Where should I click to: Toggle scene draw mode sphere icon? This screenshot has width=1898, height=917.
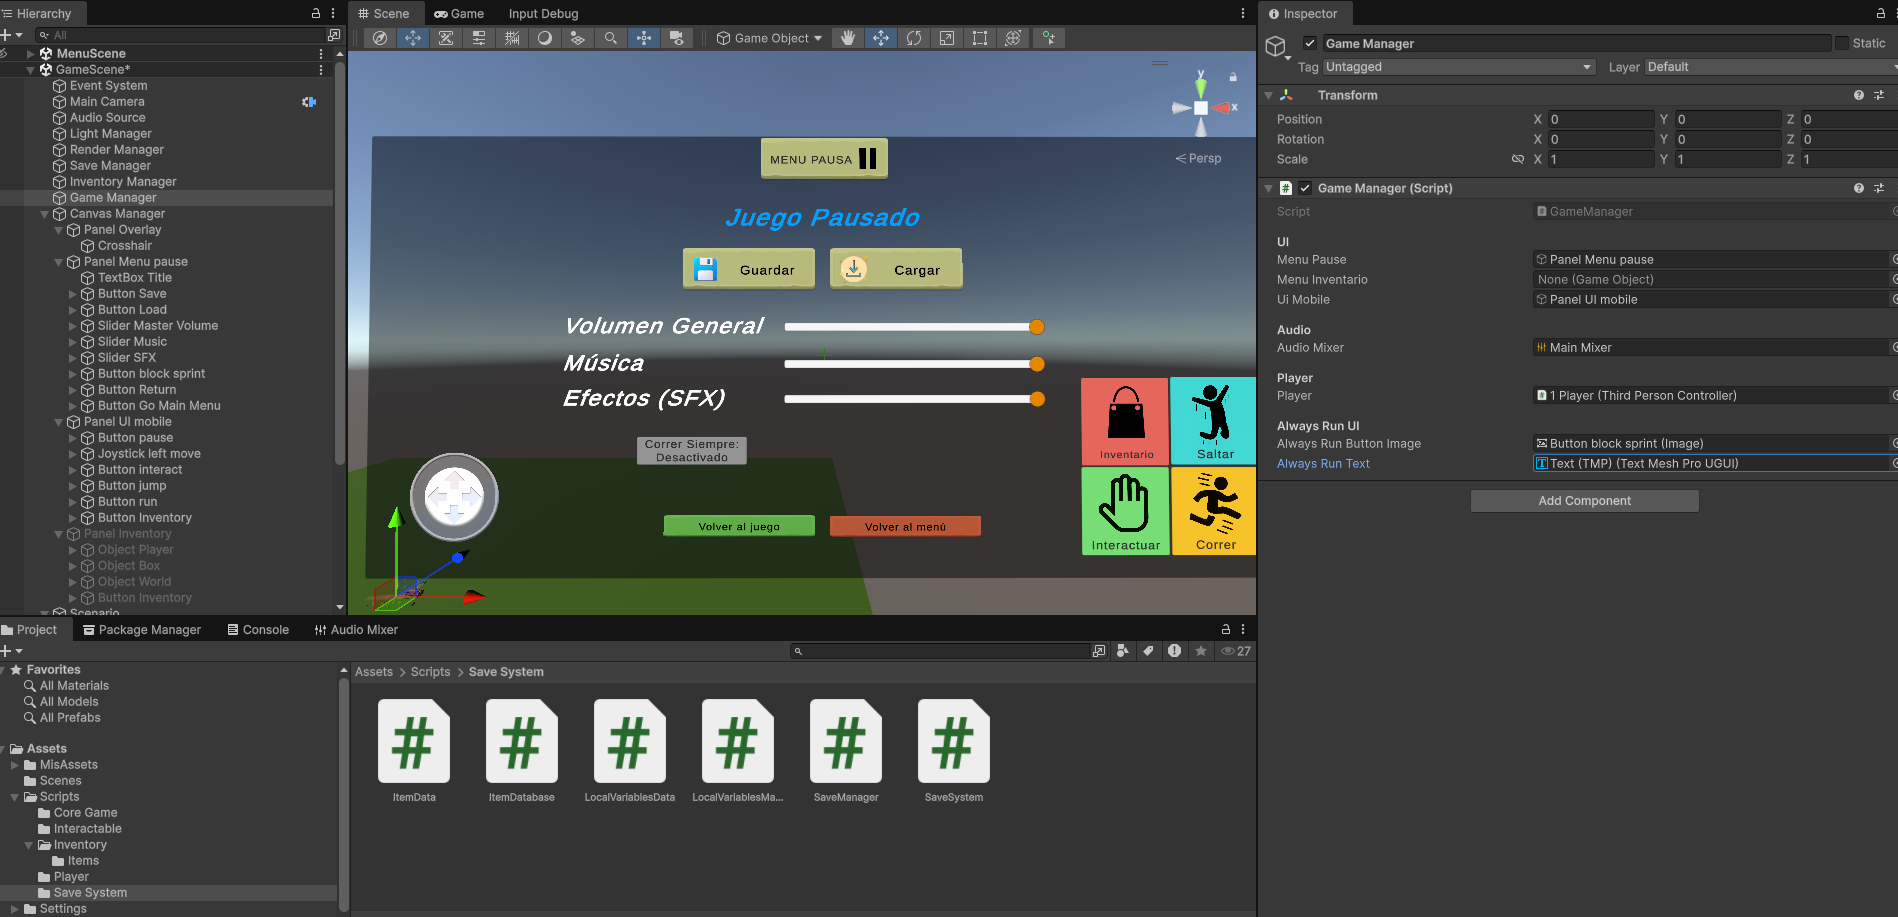[x=545, y=38]
